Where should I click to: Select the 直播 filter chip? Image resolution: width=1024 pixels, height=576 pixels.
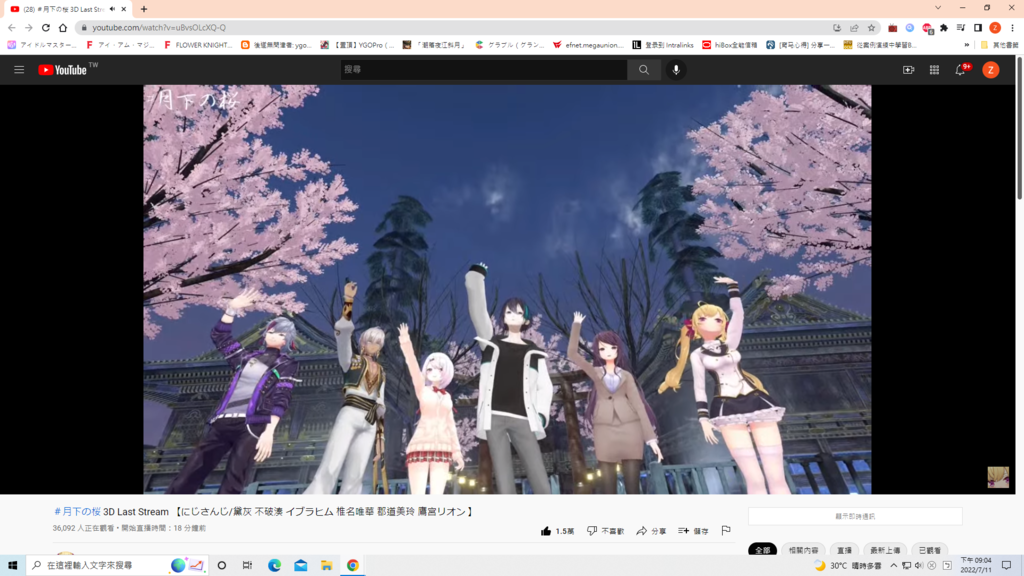[x=844, y=550]
